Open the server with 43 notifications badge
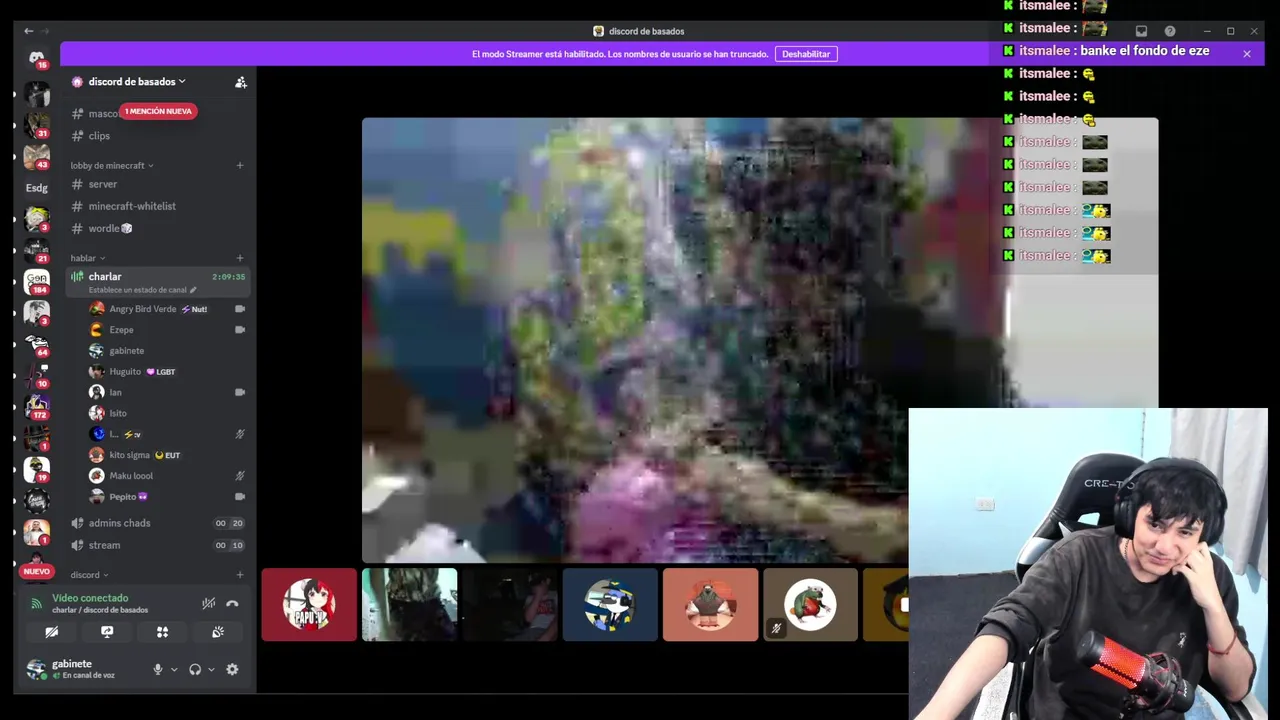The image size is (1280, 720). [37, 156]
